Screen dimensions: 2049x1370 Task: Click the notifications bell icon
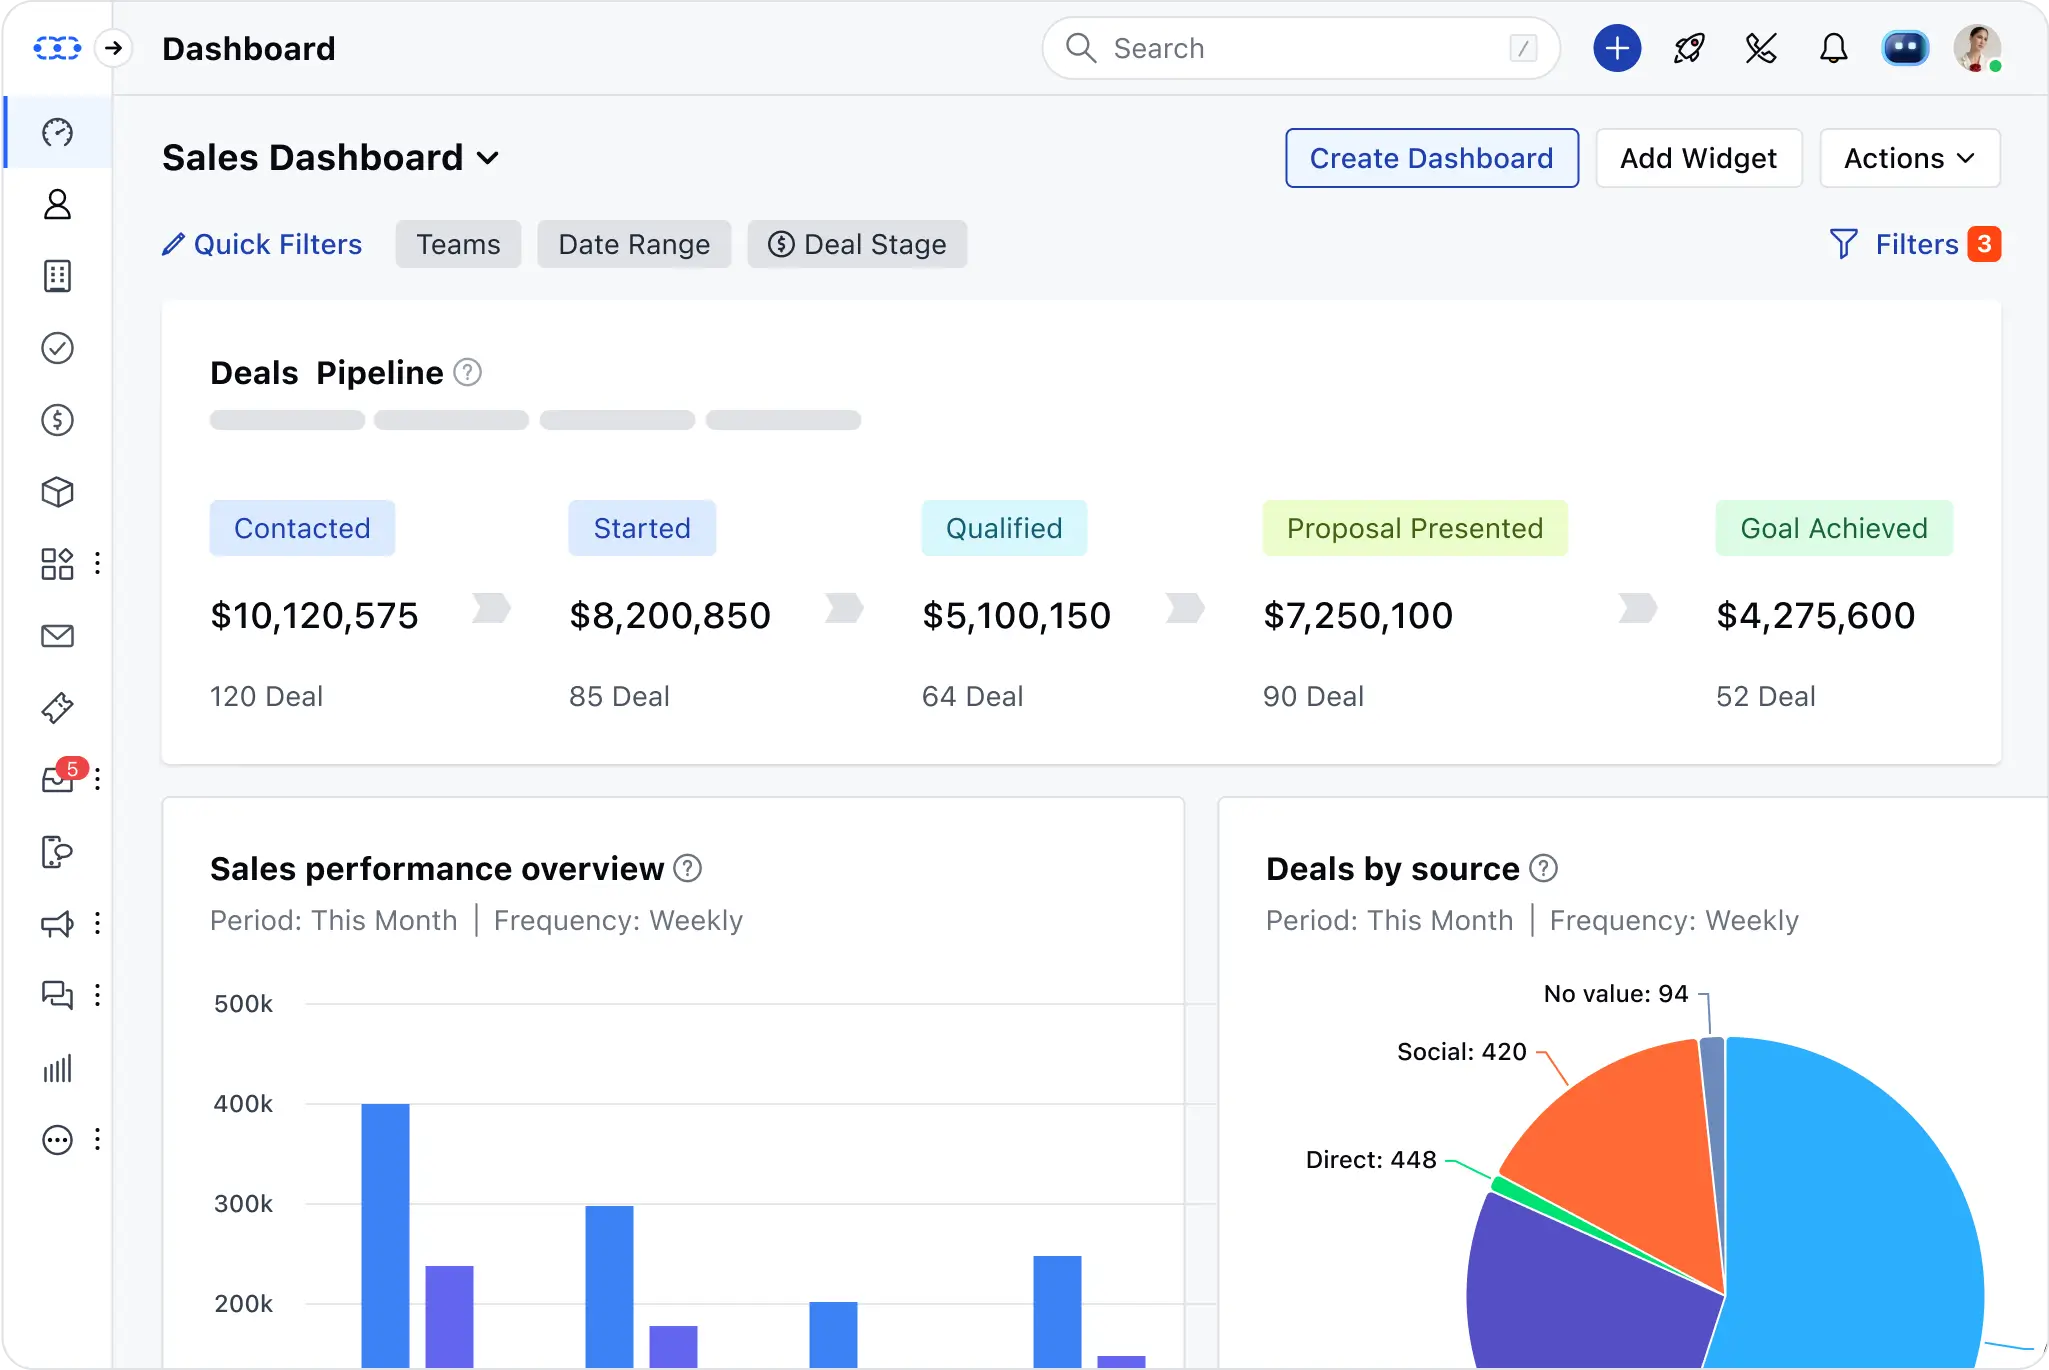[x=1833, y=48]
